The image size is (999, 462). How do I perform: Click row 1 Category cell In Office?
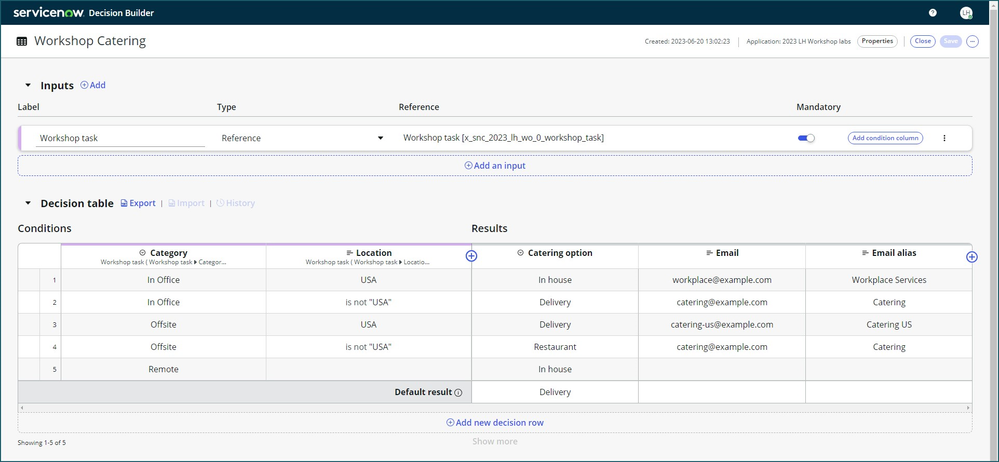point(164,280)
